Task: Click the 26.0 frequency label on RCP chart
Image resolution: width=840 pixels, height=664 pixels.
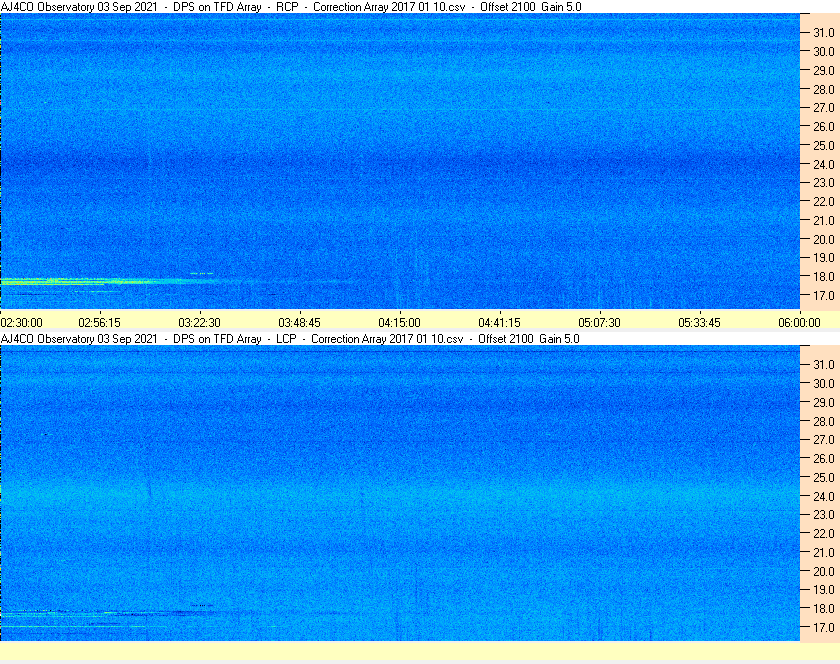Action: pos(824,126)
